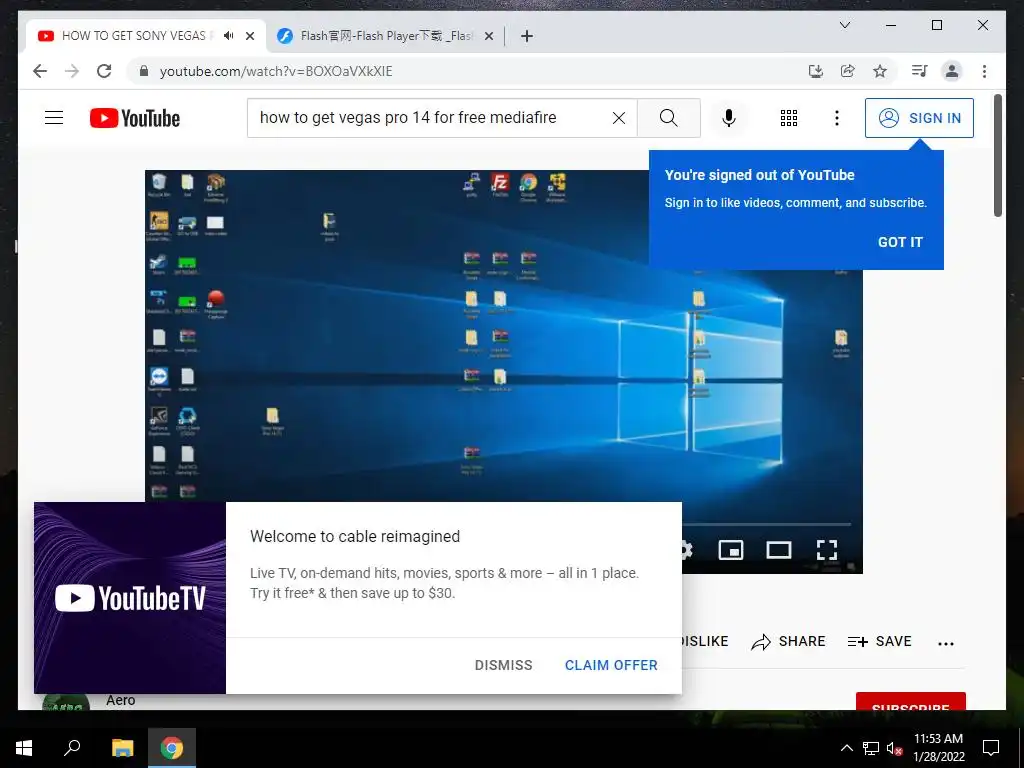This screenshot has width=1024, height=768.
Task: Share this page via address bar icon
Action: 848,71
